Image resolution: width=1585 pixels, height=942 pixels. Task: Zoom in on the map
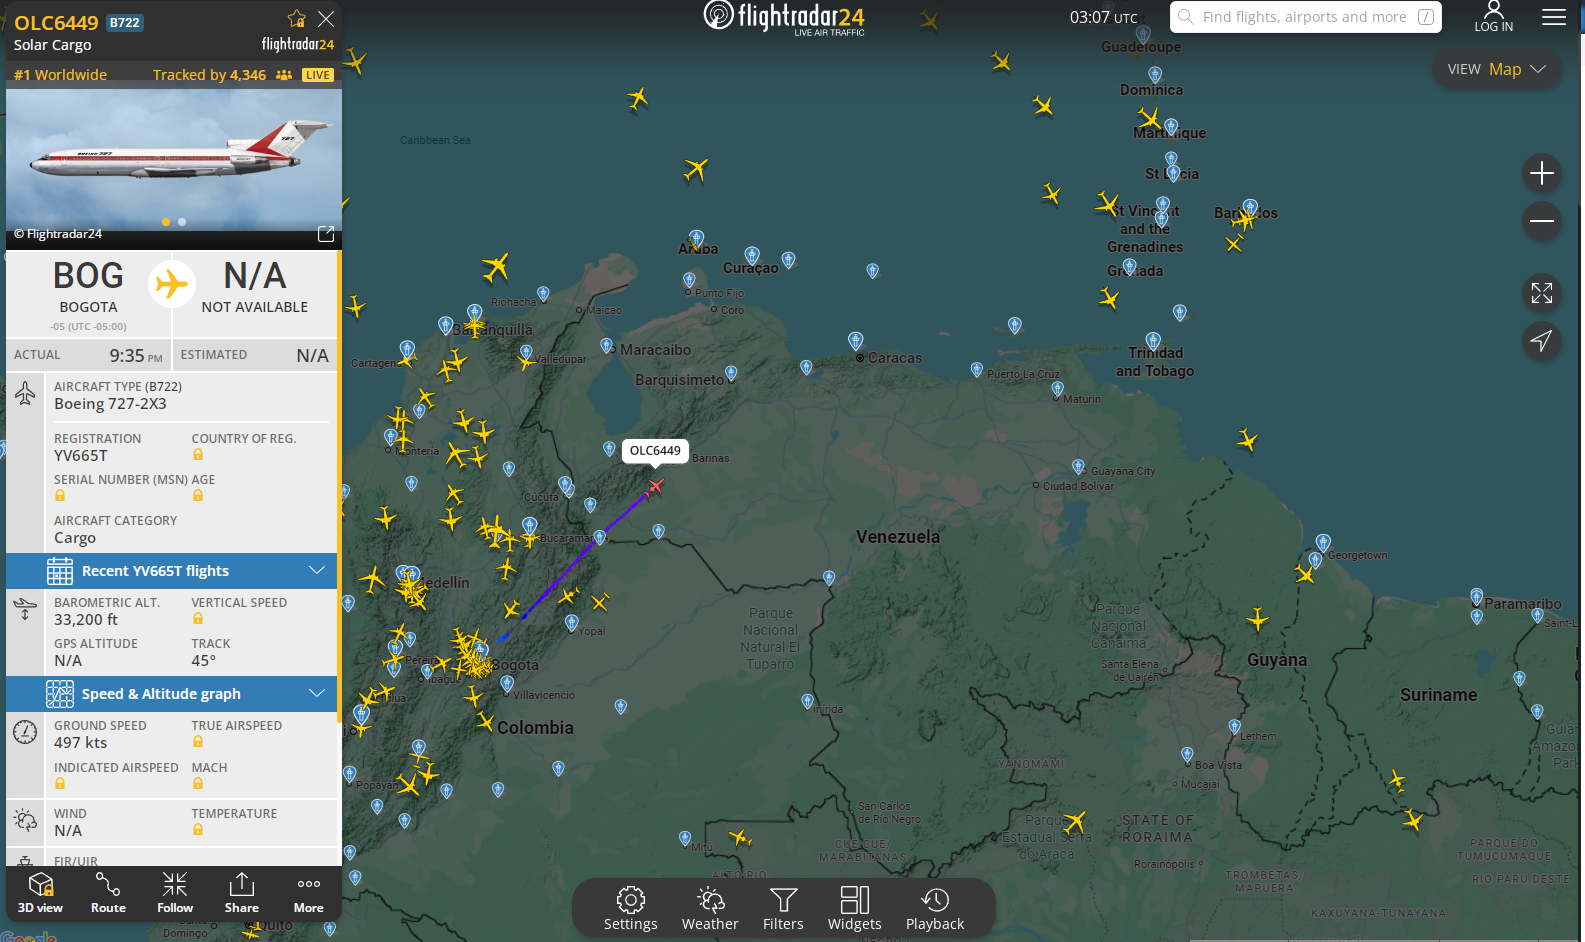click(1542, 173)
